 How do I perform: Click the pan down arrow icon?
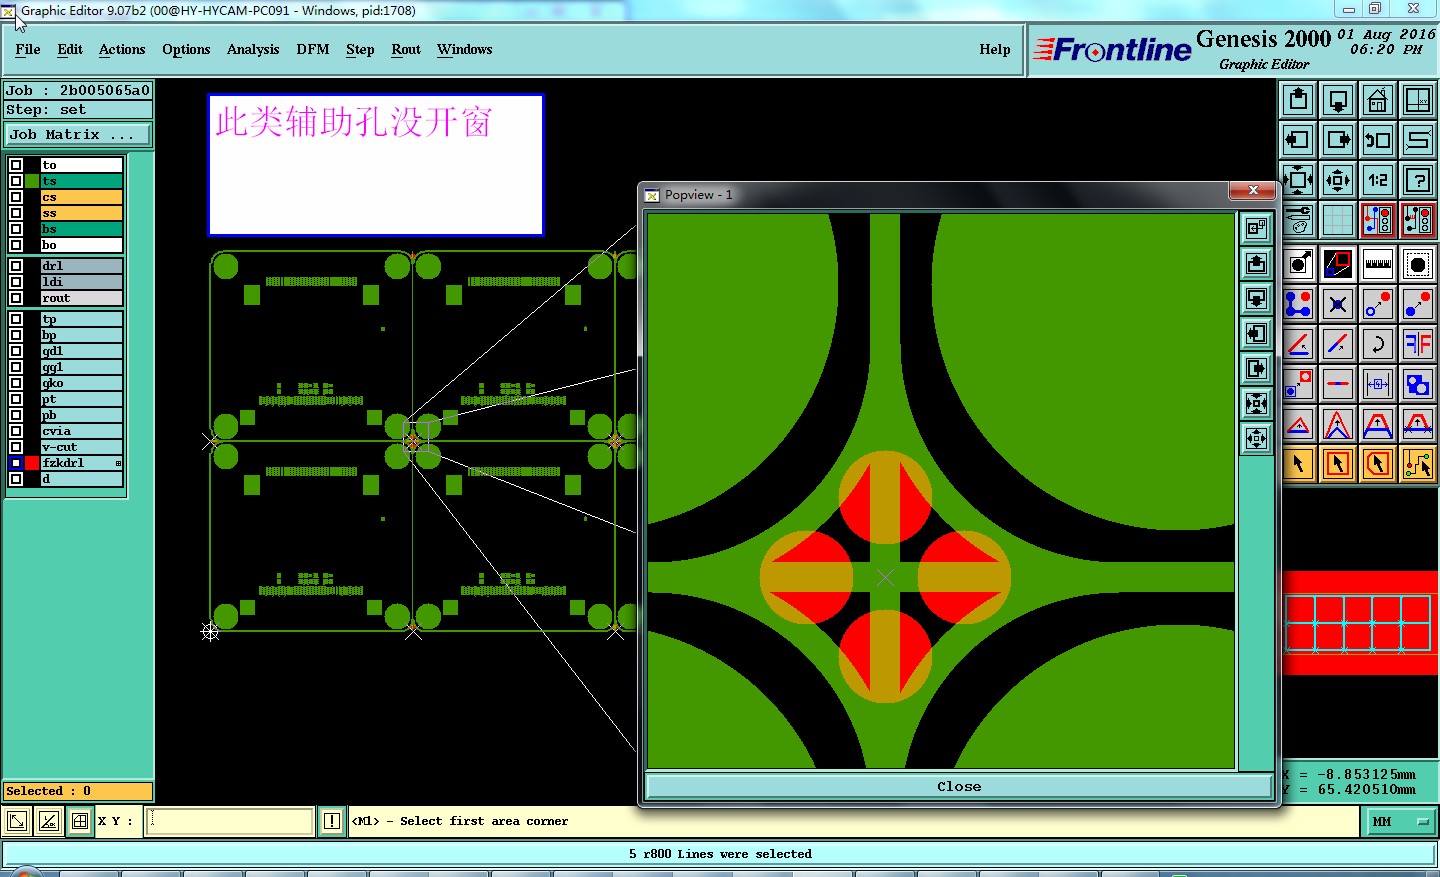(x=1338, y=100)
